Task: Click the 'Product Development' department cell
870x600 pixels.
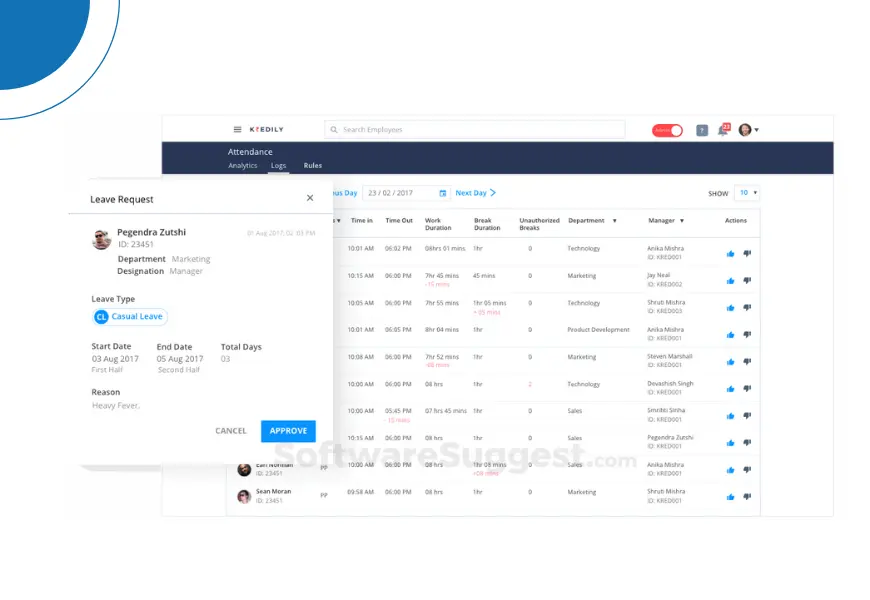Action: click(598, 330)
